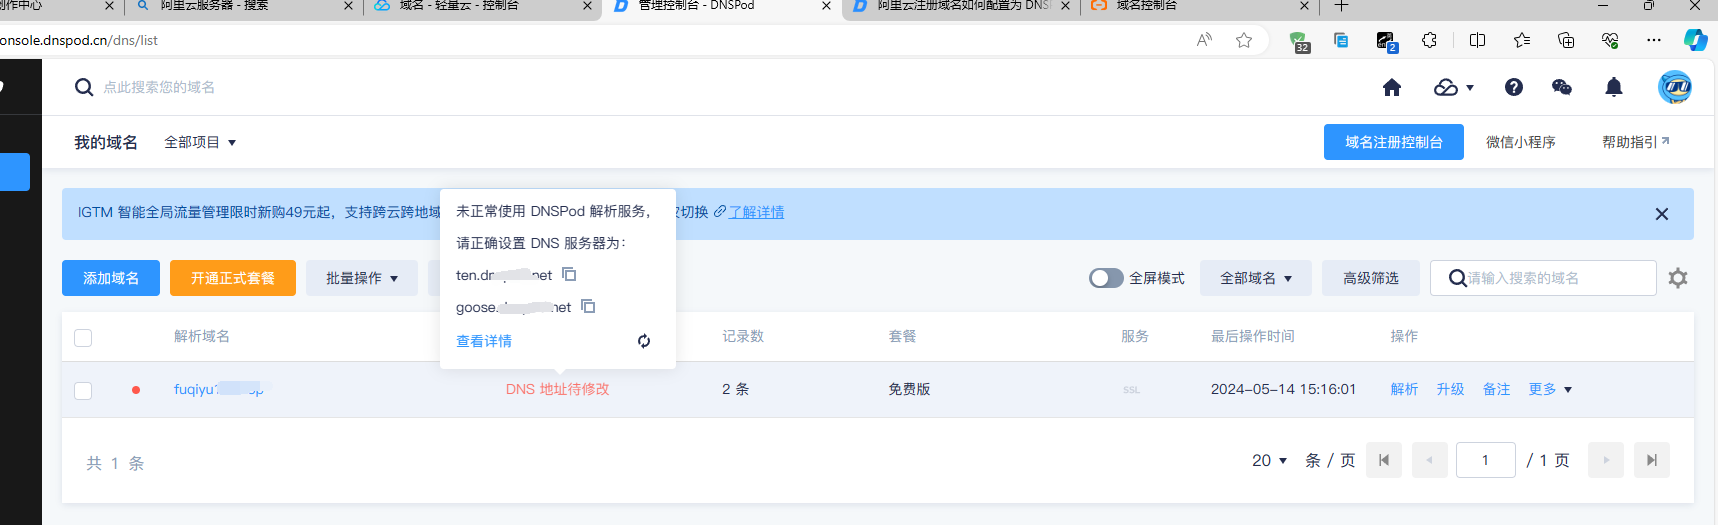Click the page number input box
This screenshot has width=1718, height=525.
1486,460
